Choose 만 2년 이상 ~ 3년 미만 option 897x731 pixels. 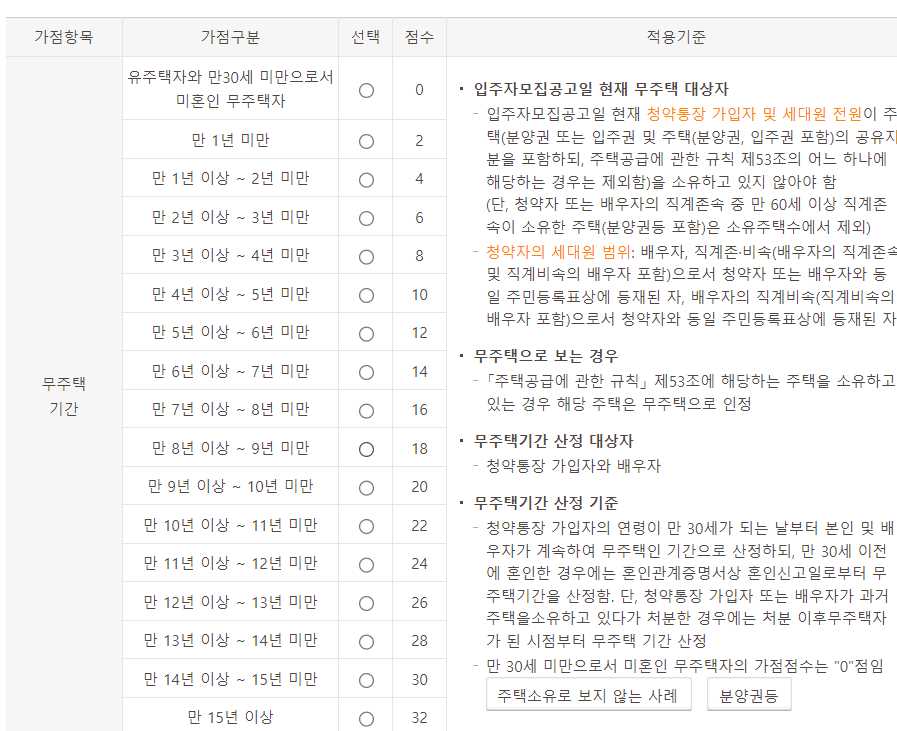pos(366,218)
